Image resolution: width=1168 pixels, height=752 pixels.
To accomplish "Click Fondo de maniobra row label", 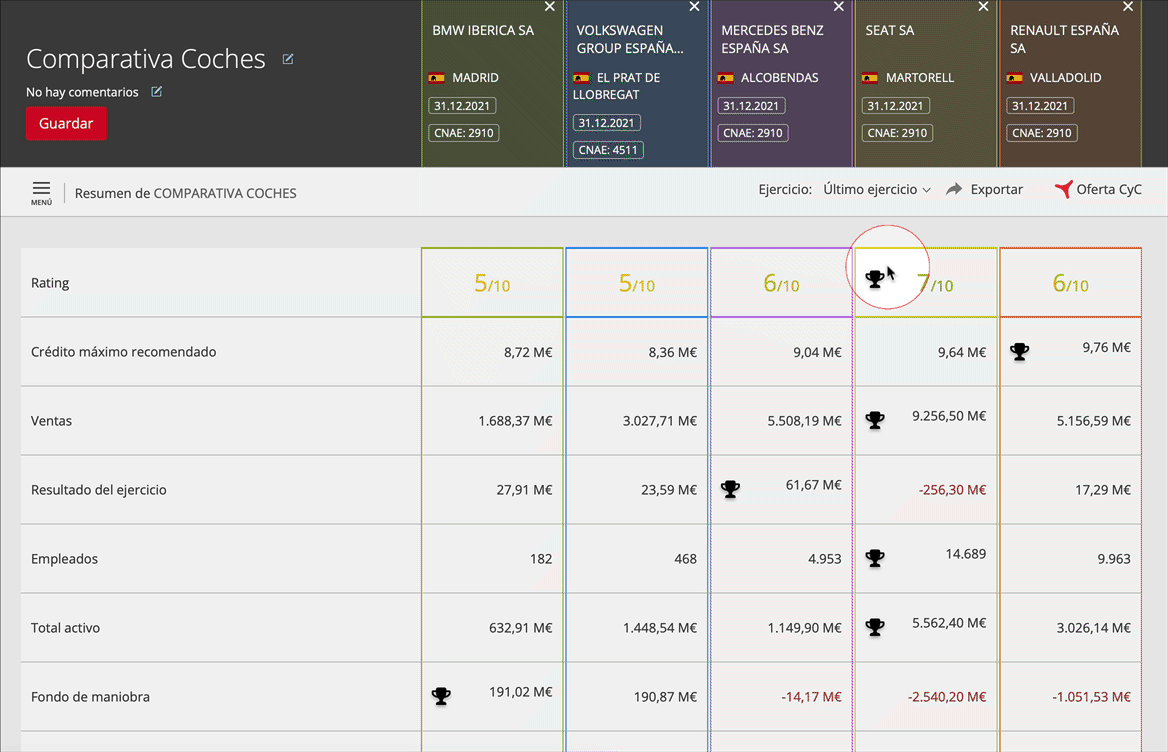I will 90,697.
